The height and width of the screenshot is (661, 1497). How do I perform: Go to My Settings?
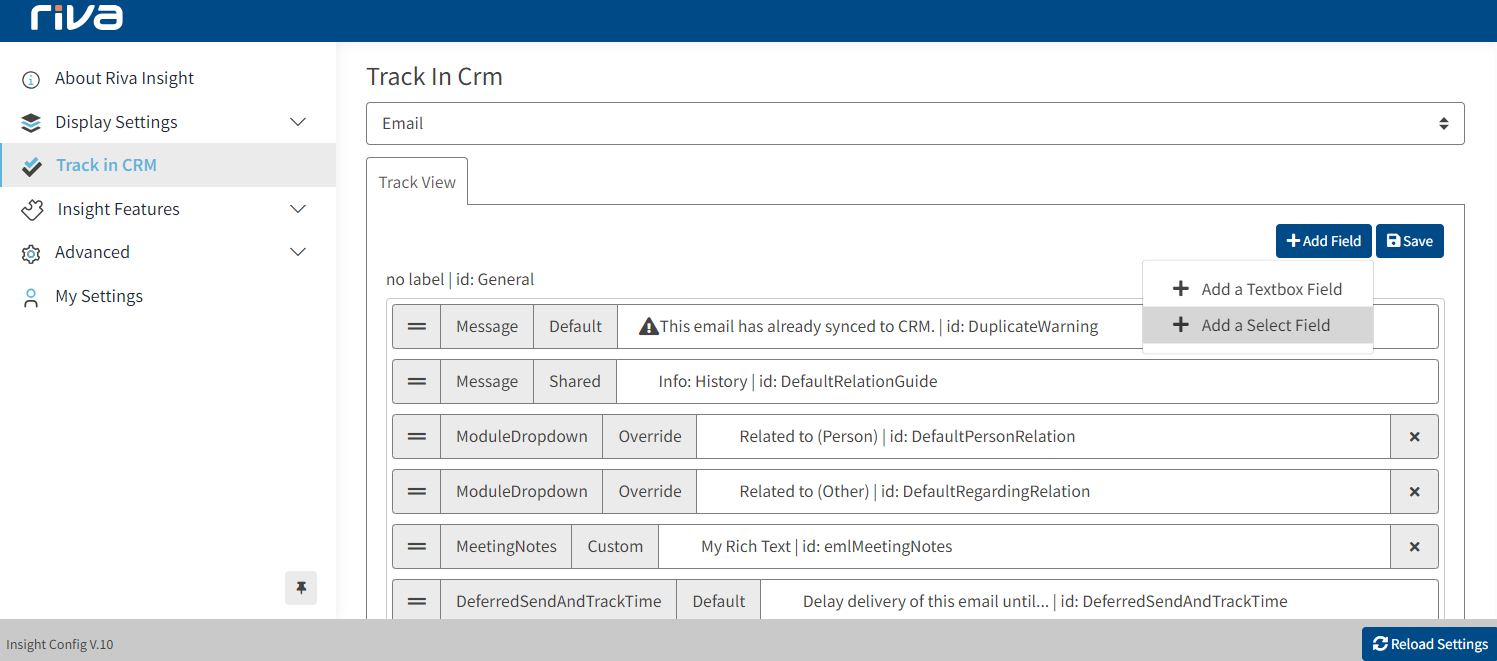[98, 296]
